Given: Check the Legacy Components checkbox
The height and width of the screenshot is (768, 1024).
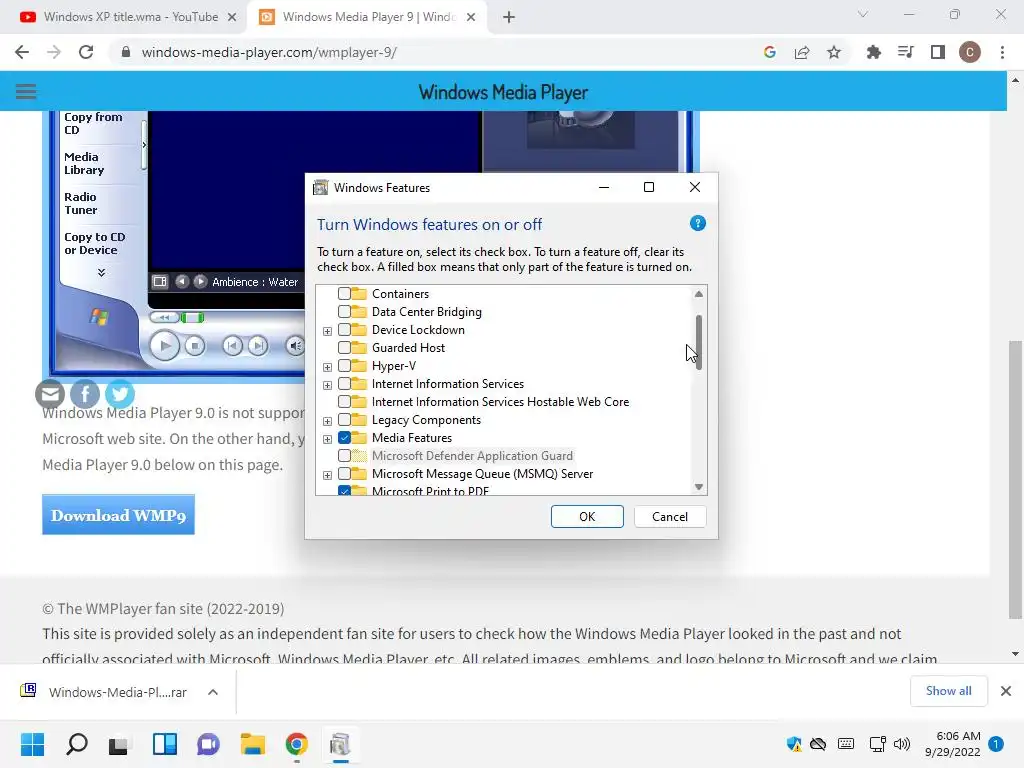Looking at the screenshot, I should tap(344, 420).
